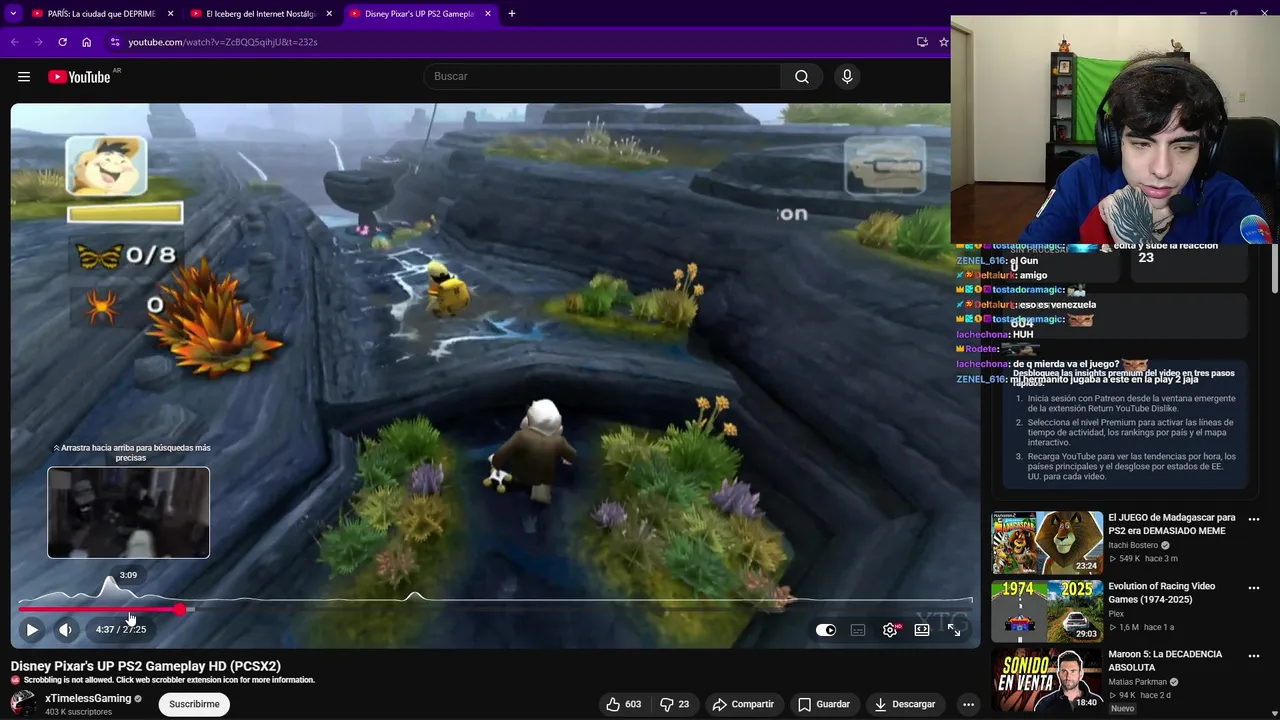1280x720 pixels.
Task: Open Maroon 5: La DECADENCIA ABSOLUTA title
Action: [1165, 660]
